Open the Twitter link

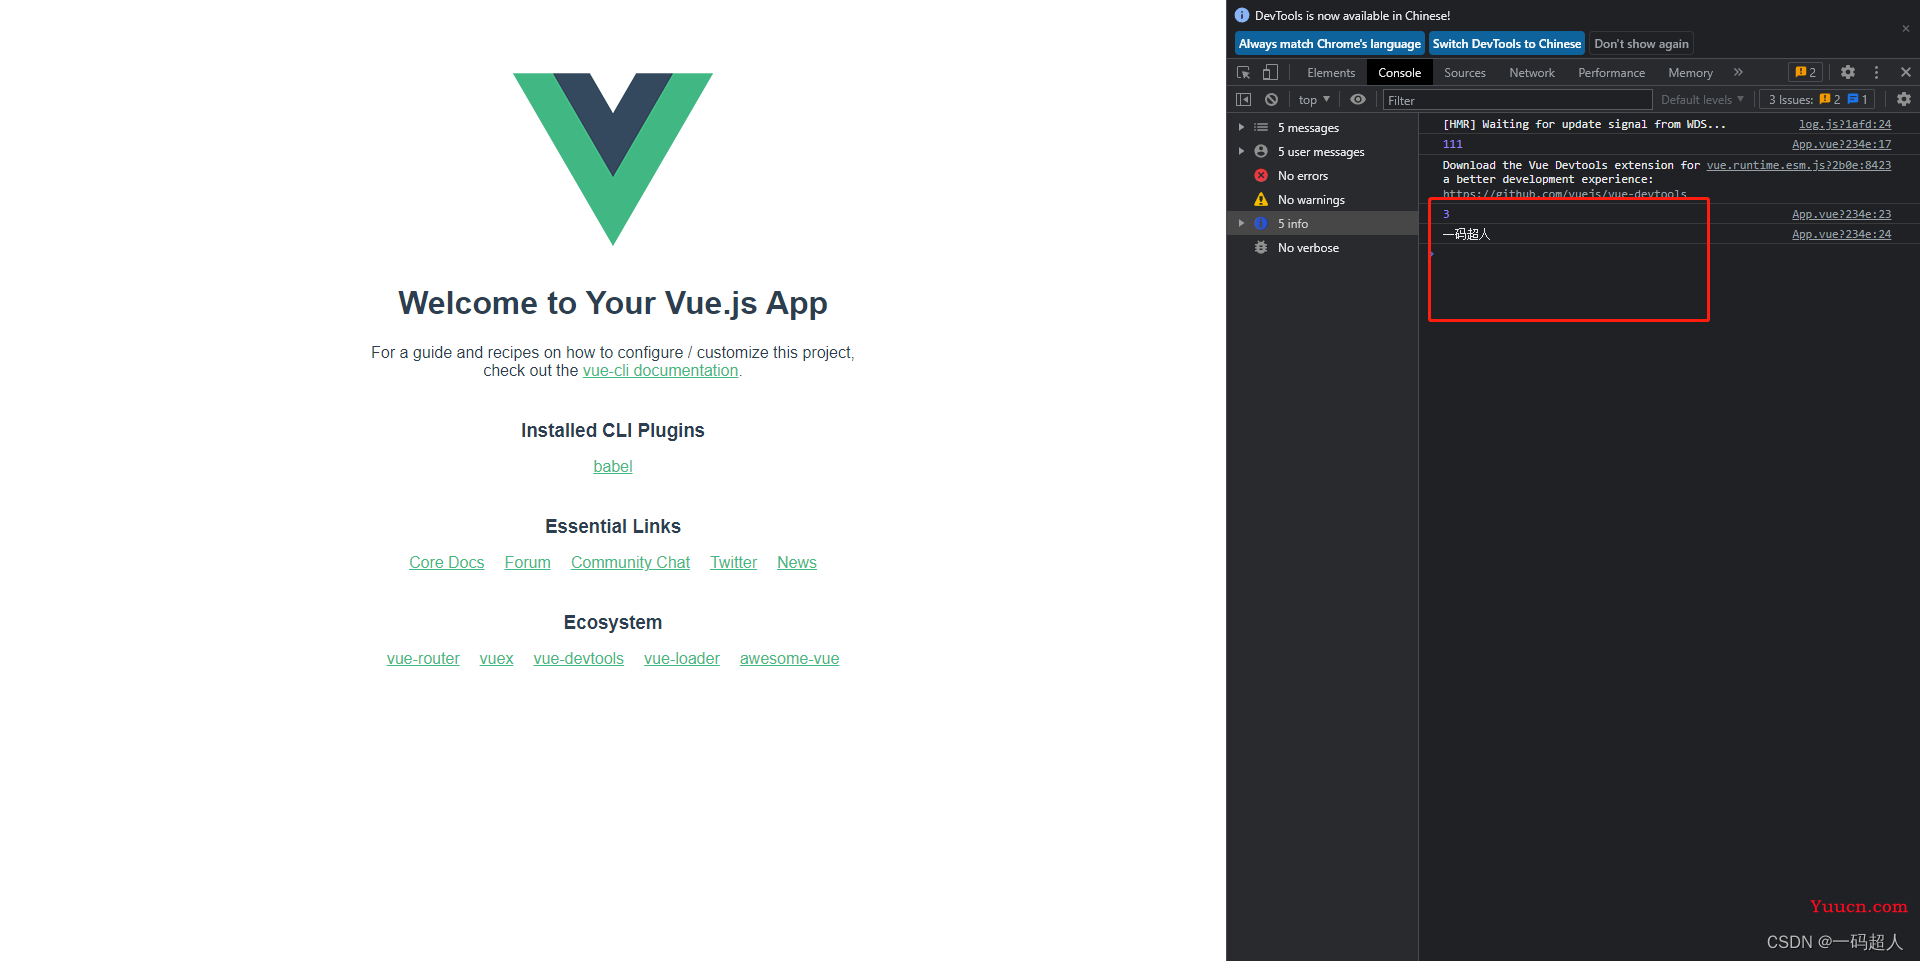tap(733, 562)
